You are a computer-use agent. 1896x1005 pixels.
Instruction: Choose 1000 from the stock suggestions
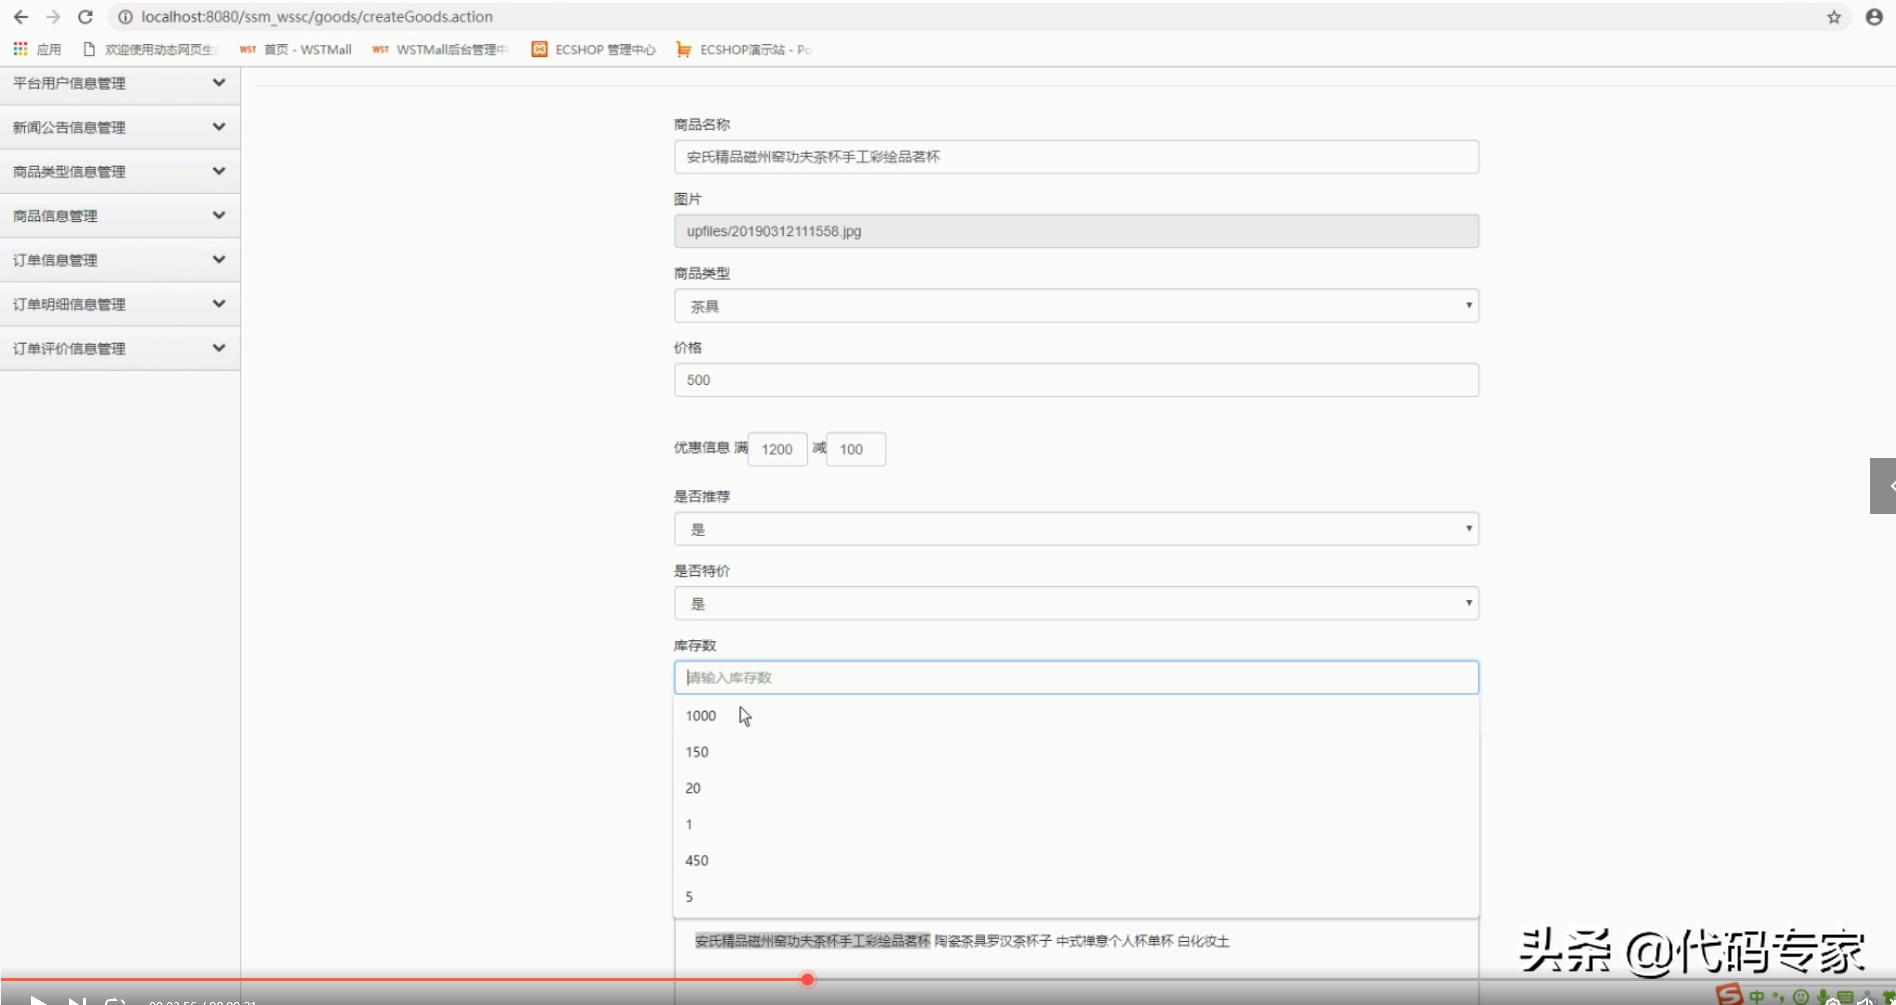coord(1076,716)
